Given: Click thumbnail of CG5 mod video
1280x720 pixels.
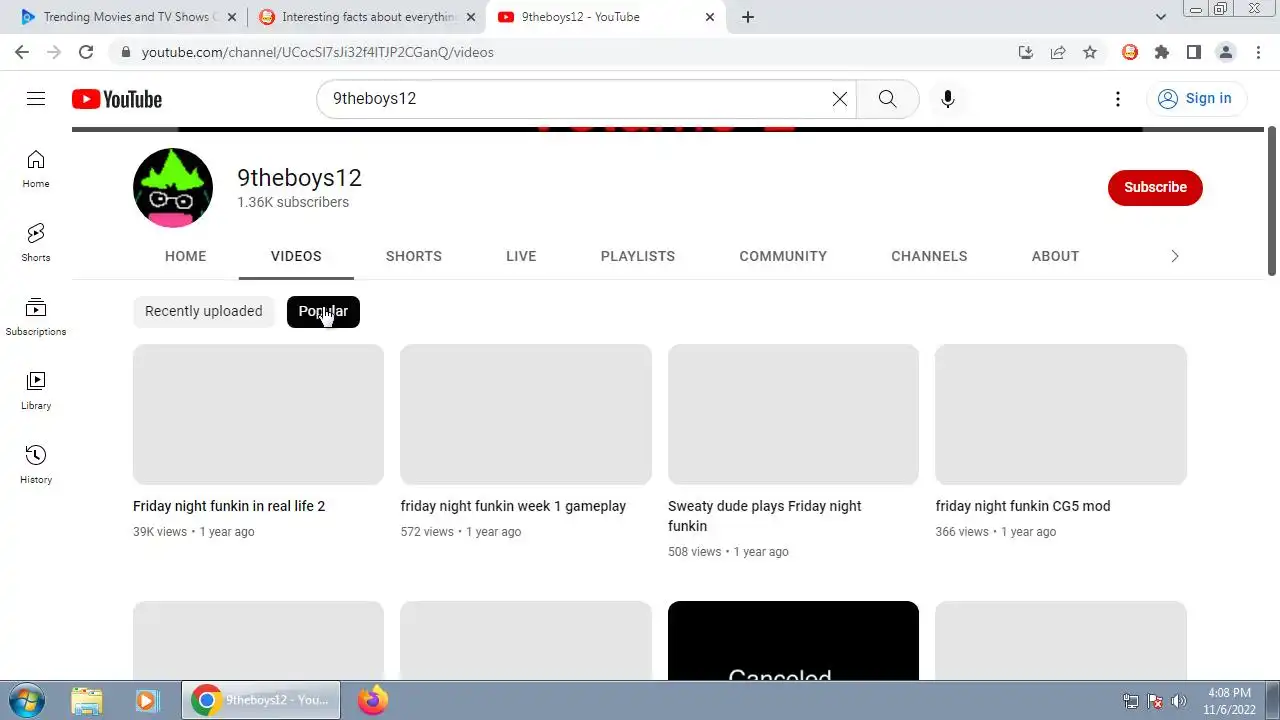Looking at the screenshot, I should [x=1061, y=415].
